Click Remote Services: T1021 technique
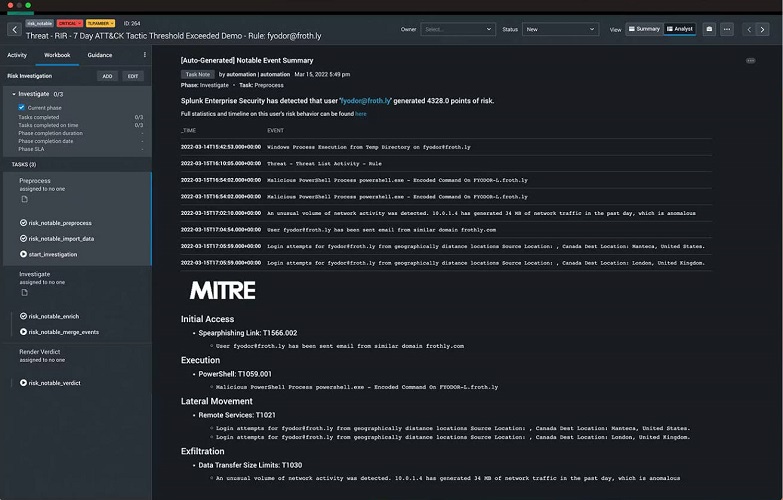Image resolution: width=783 pixels, height=500 pixels. (x=237, y=415)
